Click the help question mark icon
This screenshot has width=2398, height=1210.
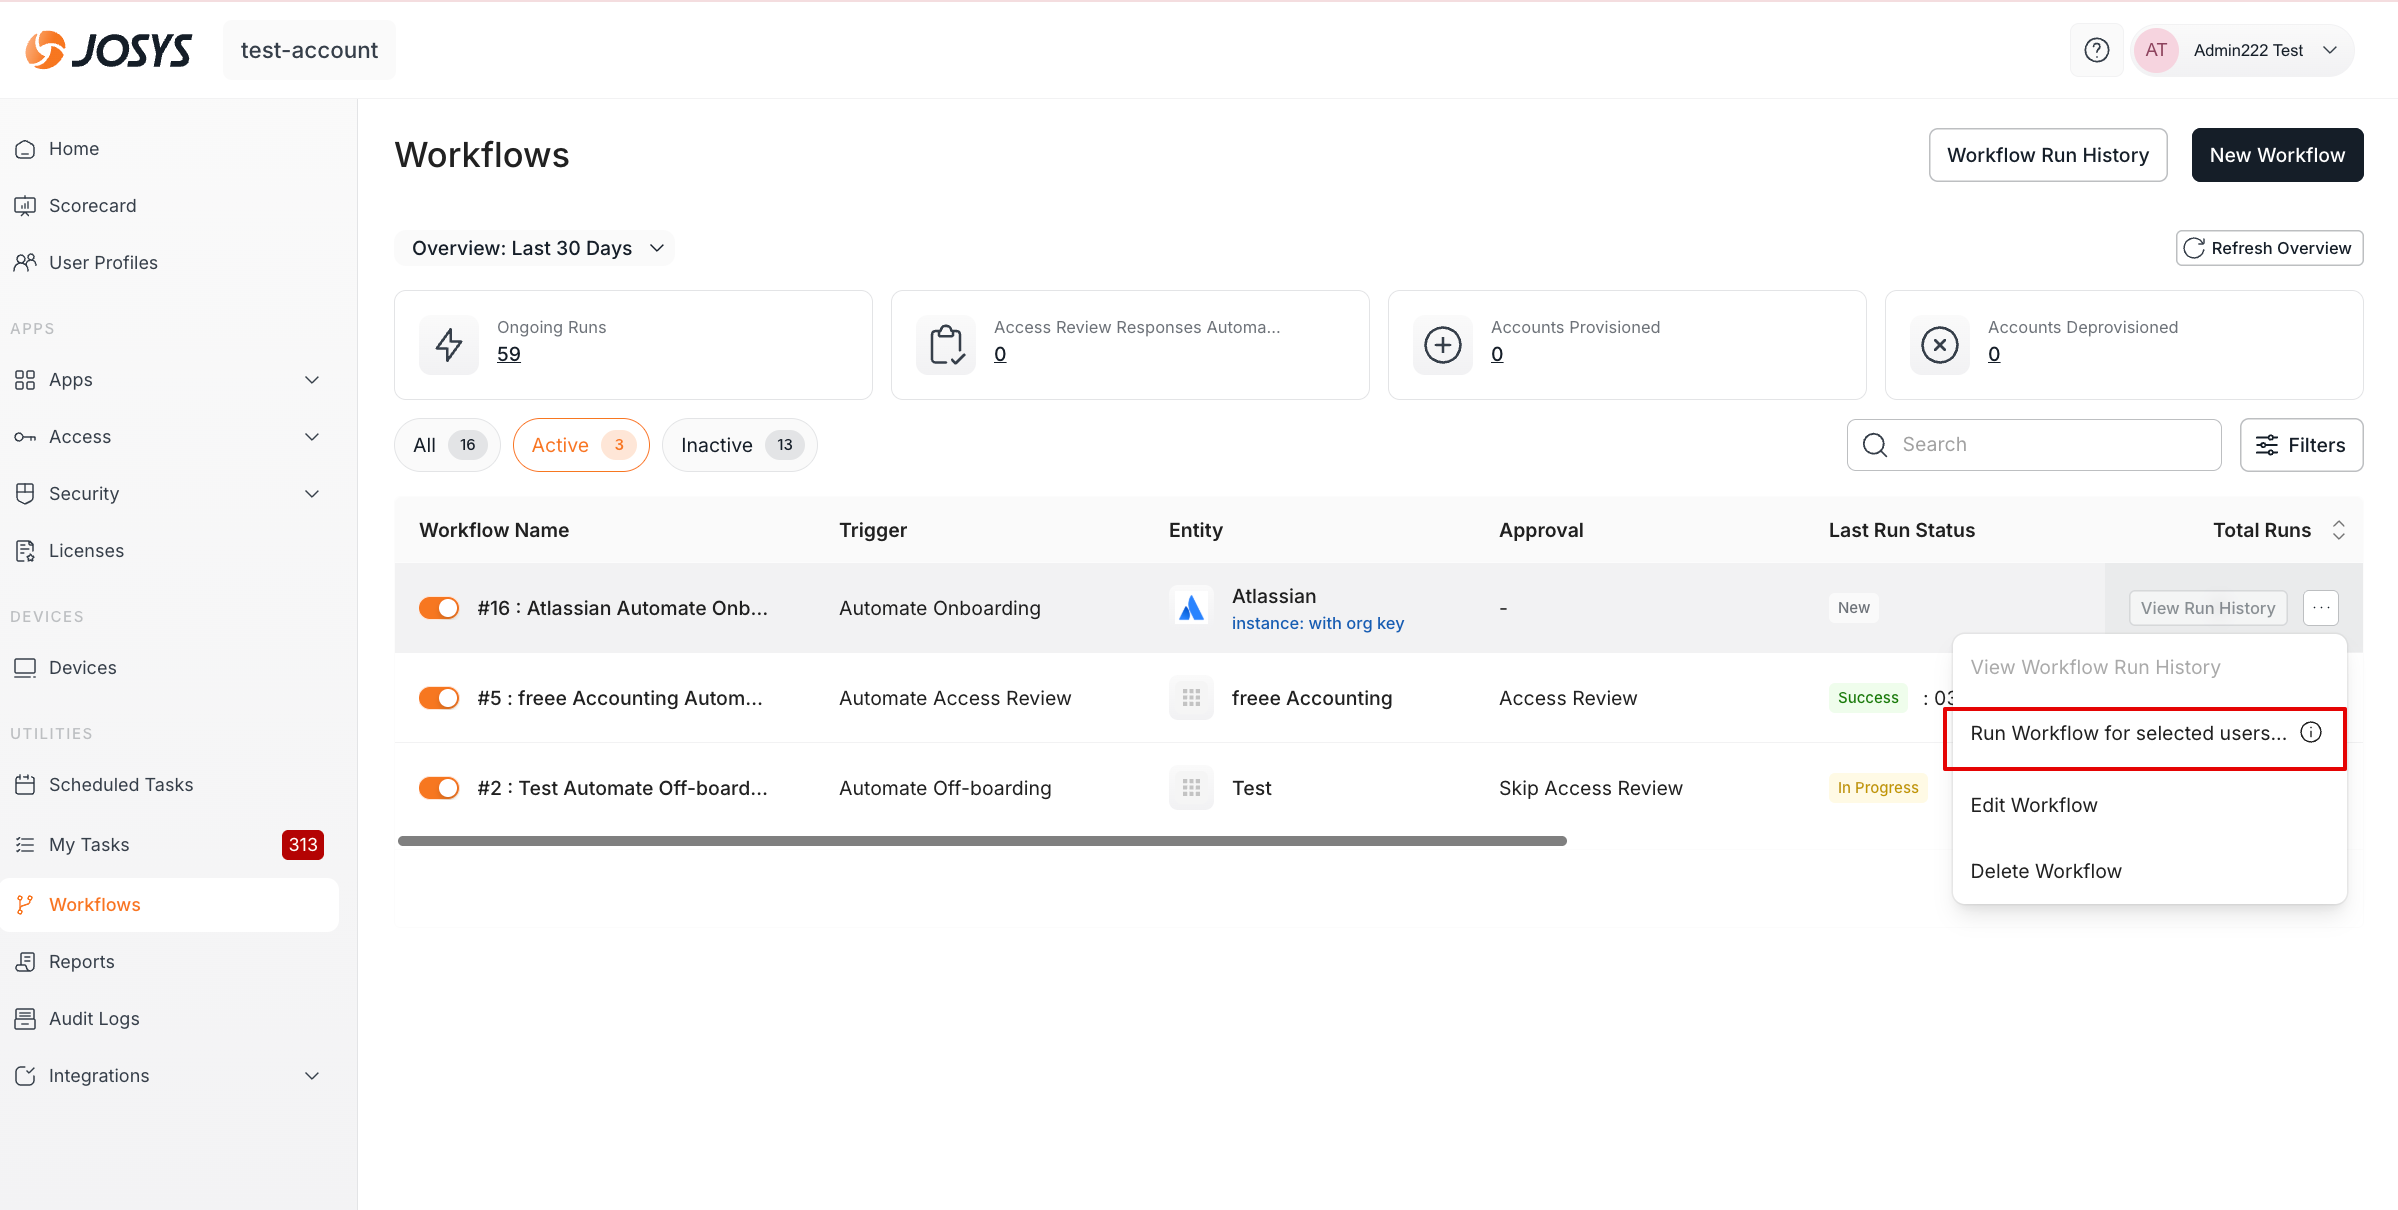click(x=2096, y=50)
